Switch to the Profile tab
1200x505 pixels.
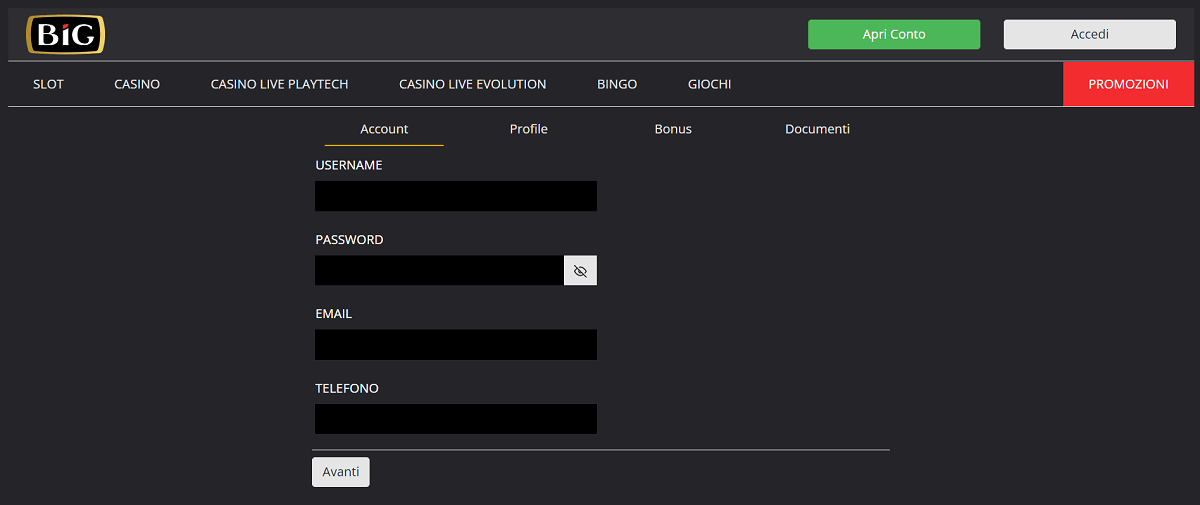528,129
